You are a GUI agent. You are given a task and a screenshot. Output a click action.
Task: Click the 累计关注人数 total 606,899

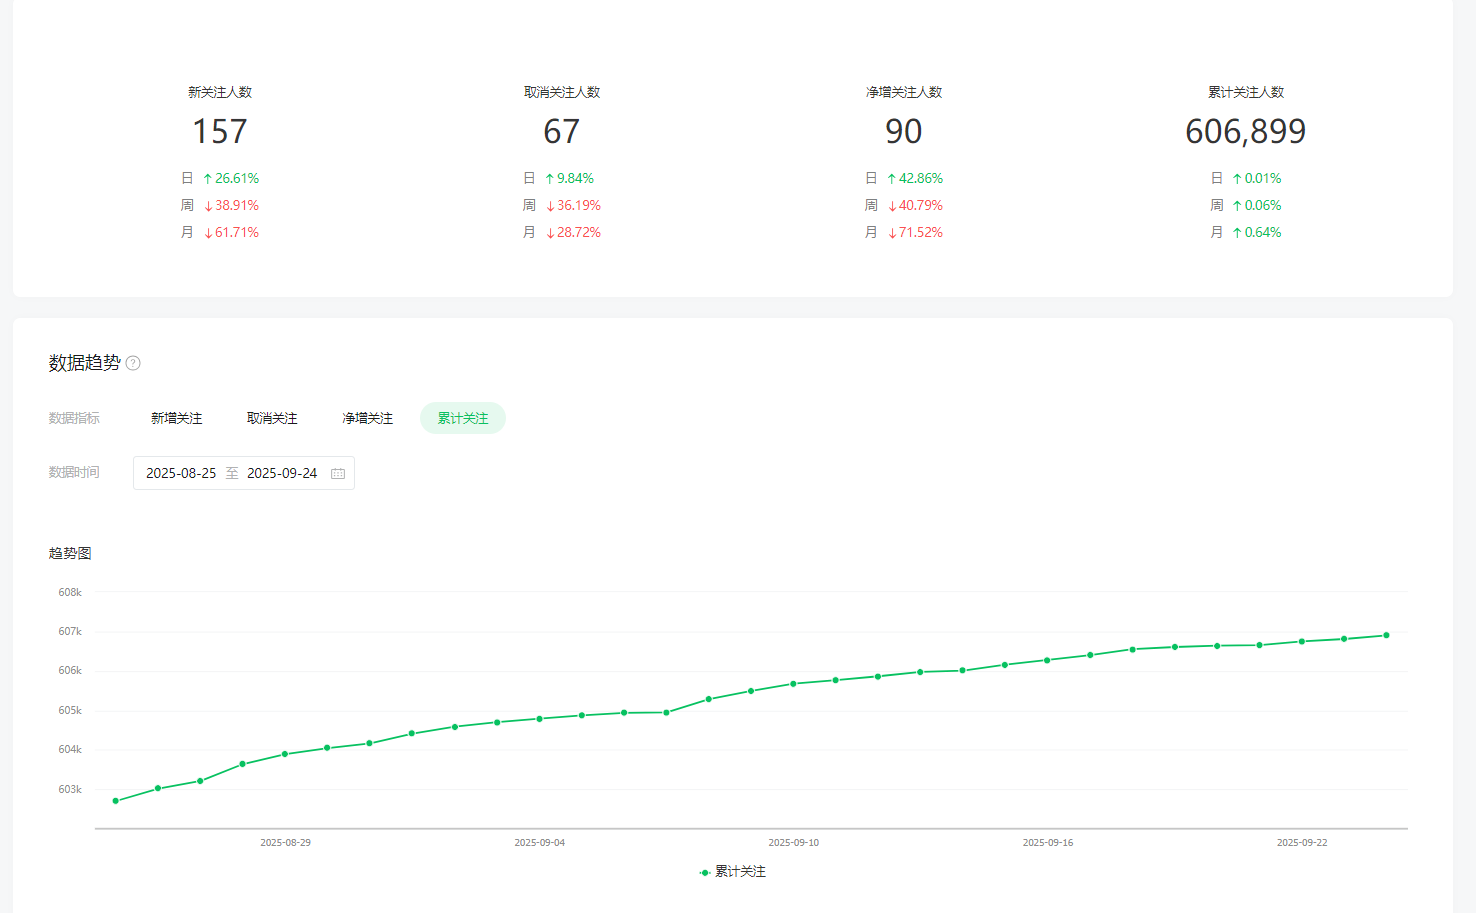[1245, 131]
